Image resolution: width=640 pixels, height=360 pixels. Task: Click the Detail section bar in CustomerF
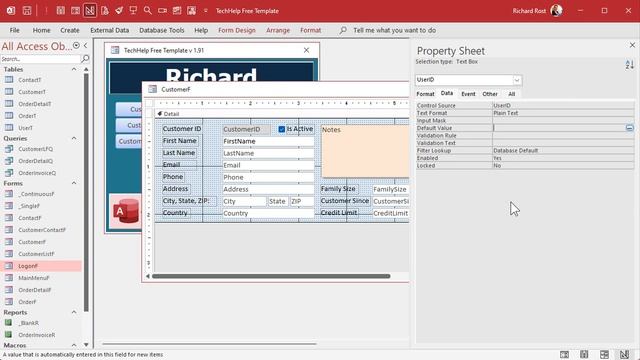(282, 114)
